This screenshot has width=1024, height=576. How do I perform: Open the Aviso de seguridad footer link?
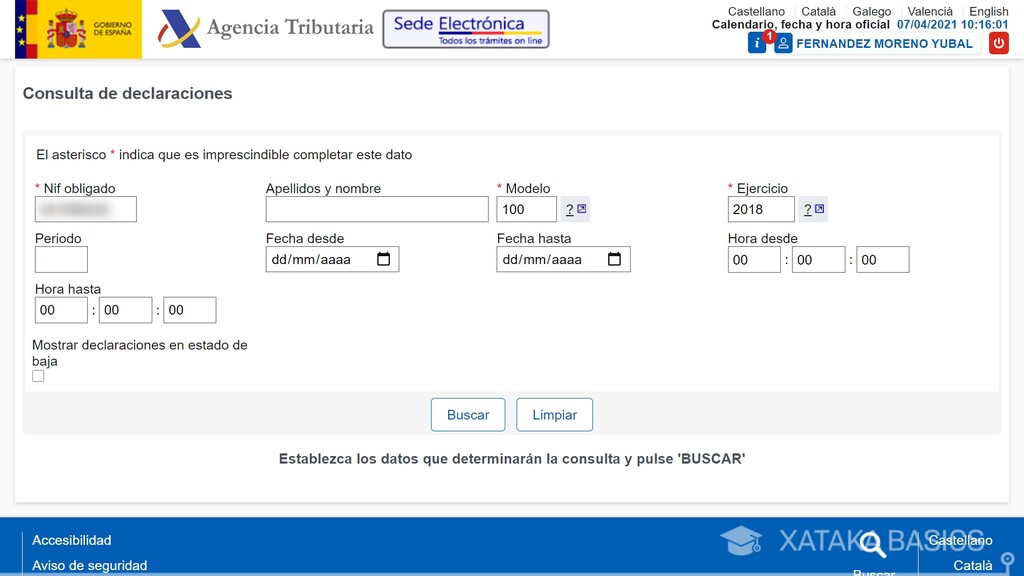click(x=89, y=566)
